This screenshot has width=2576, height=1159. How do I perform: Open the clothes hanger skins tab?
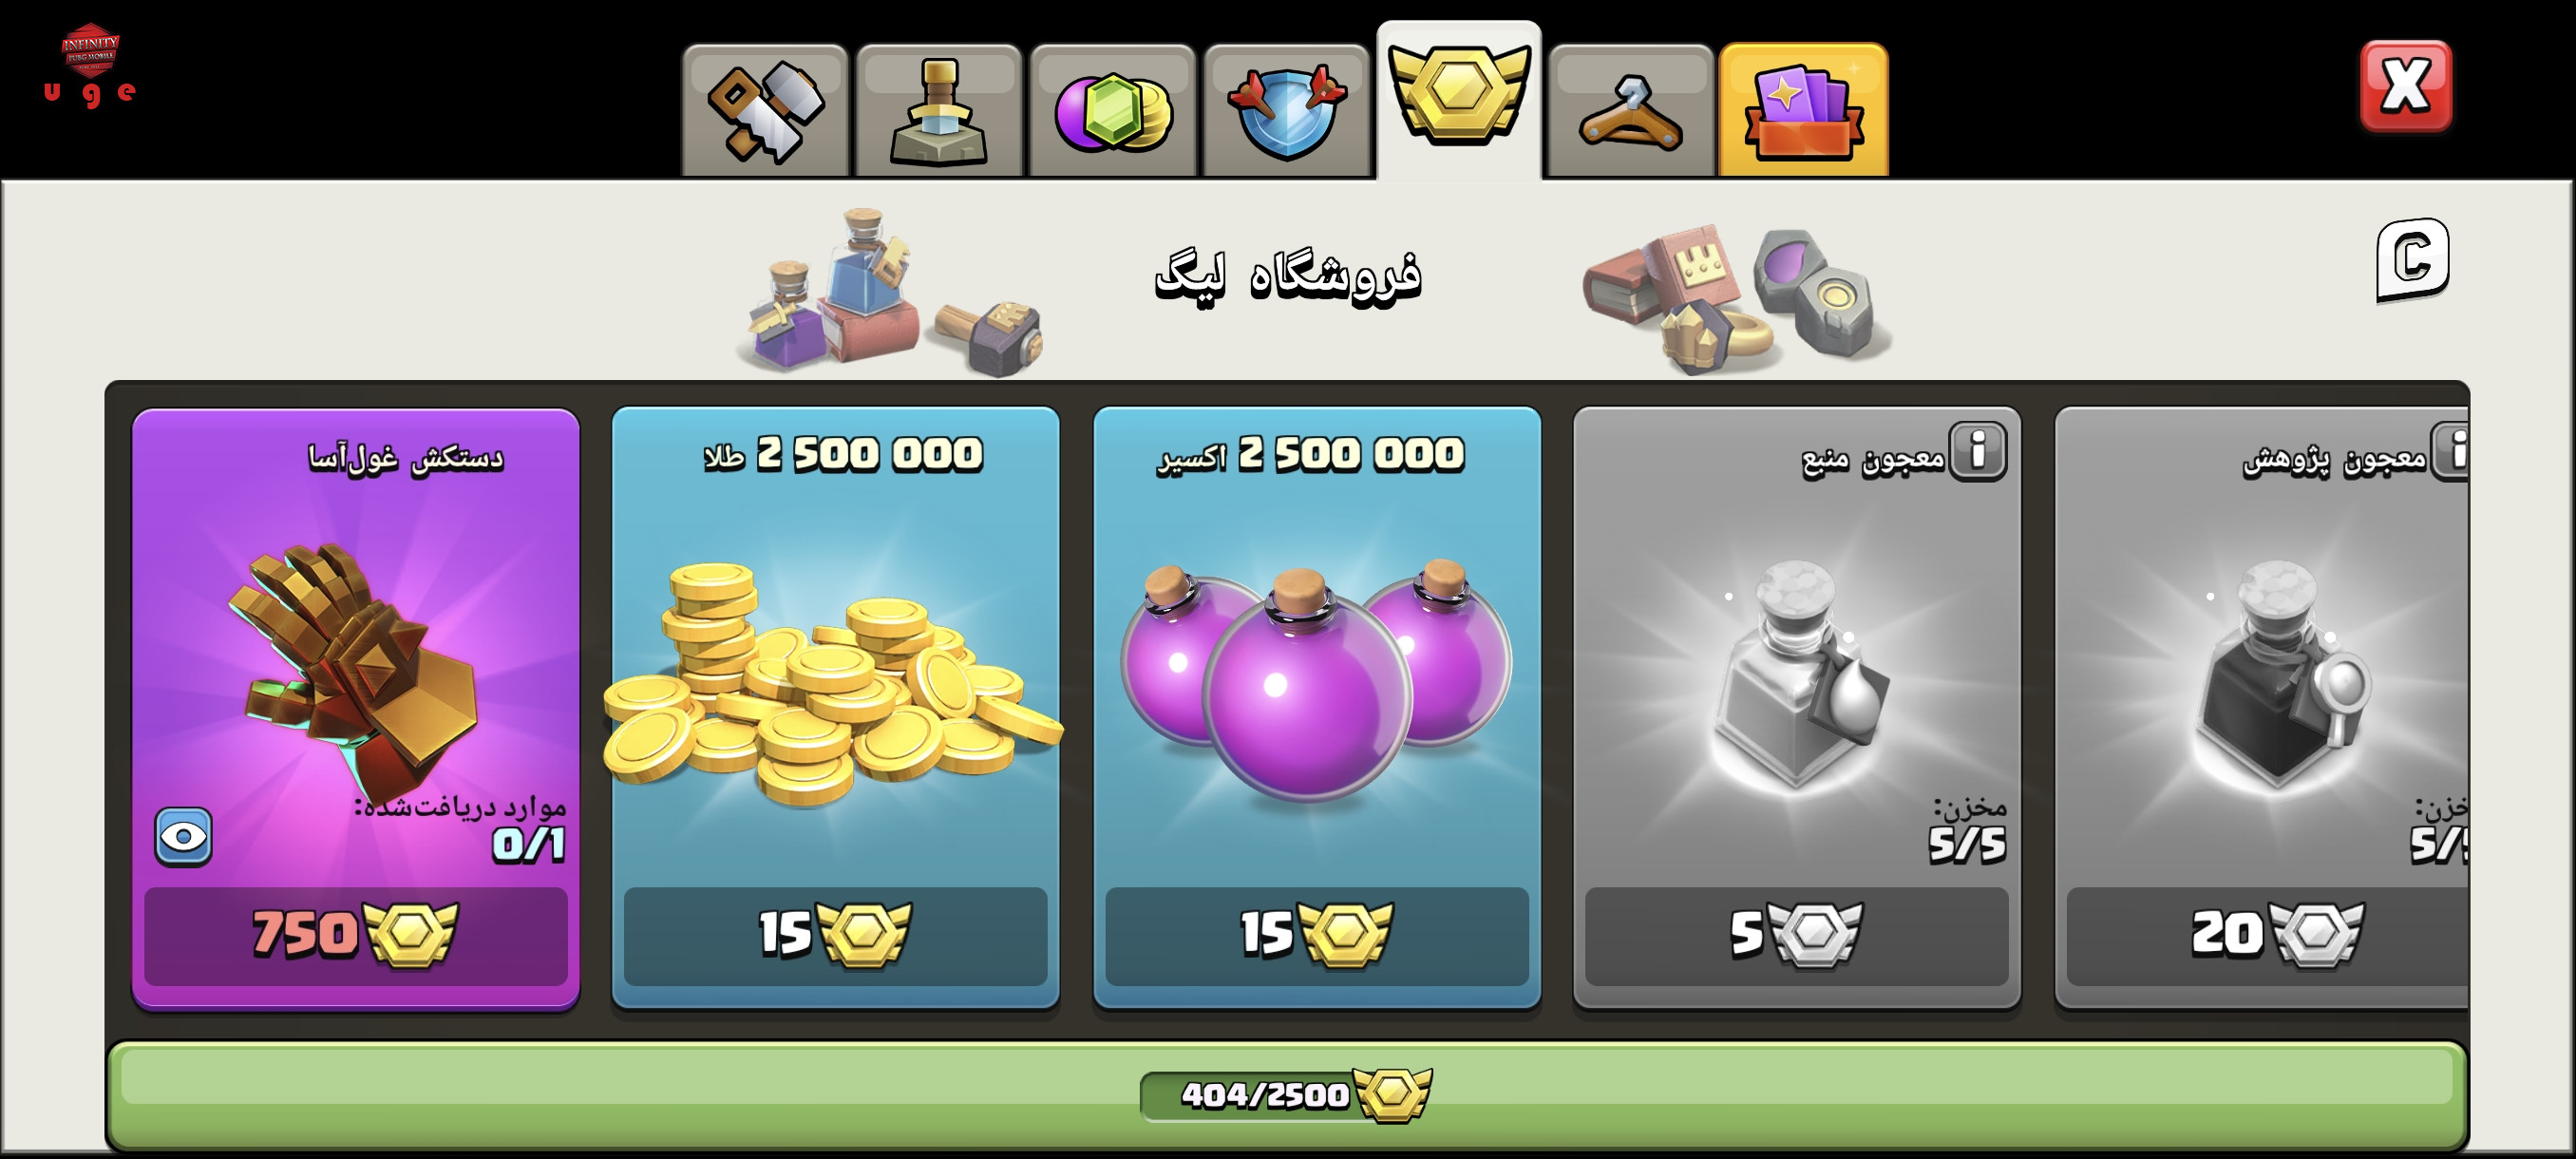click(x=1631, y=111)
